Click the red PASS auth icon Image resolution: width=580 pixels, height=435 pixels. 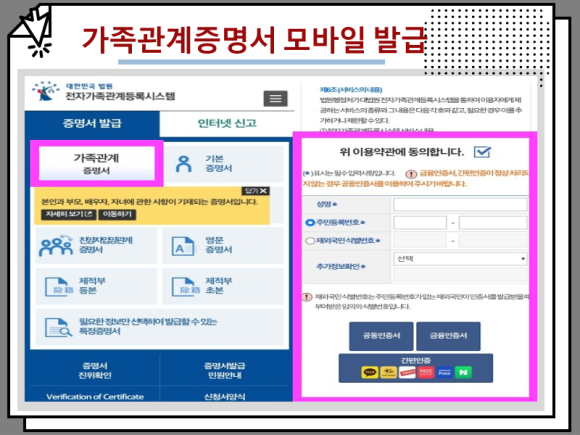[426, 372]
